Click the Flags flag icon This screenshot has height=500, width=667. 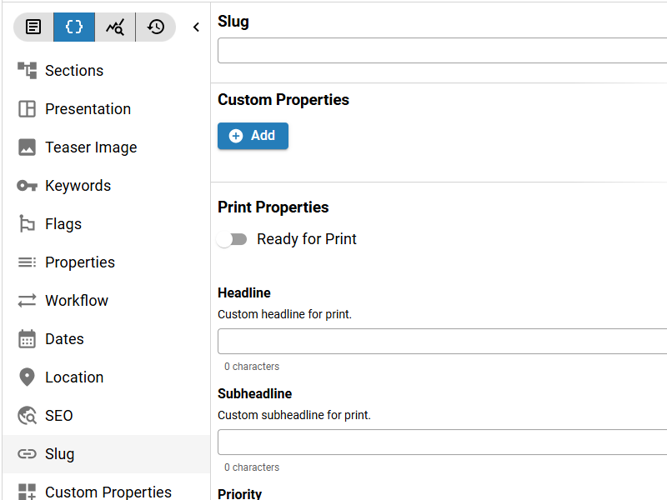click(27, 224)
